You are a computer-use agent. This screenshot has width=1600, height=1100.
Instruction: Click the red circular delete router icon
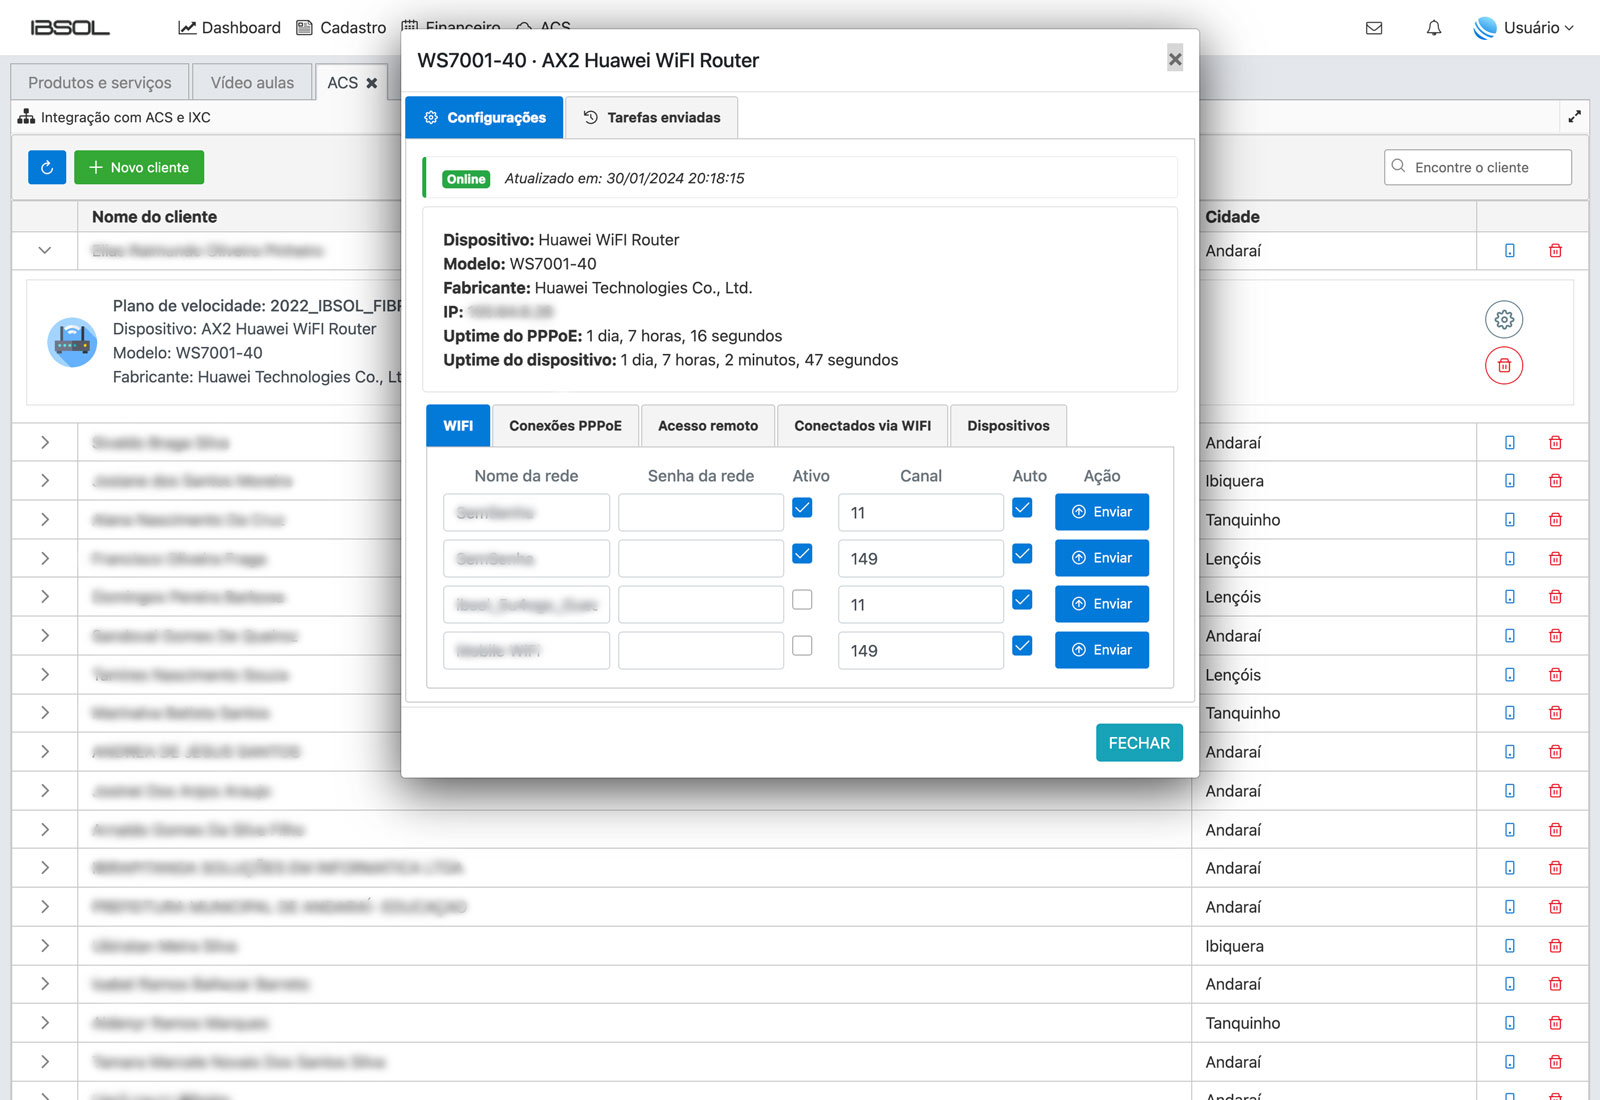point(1504,365)
